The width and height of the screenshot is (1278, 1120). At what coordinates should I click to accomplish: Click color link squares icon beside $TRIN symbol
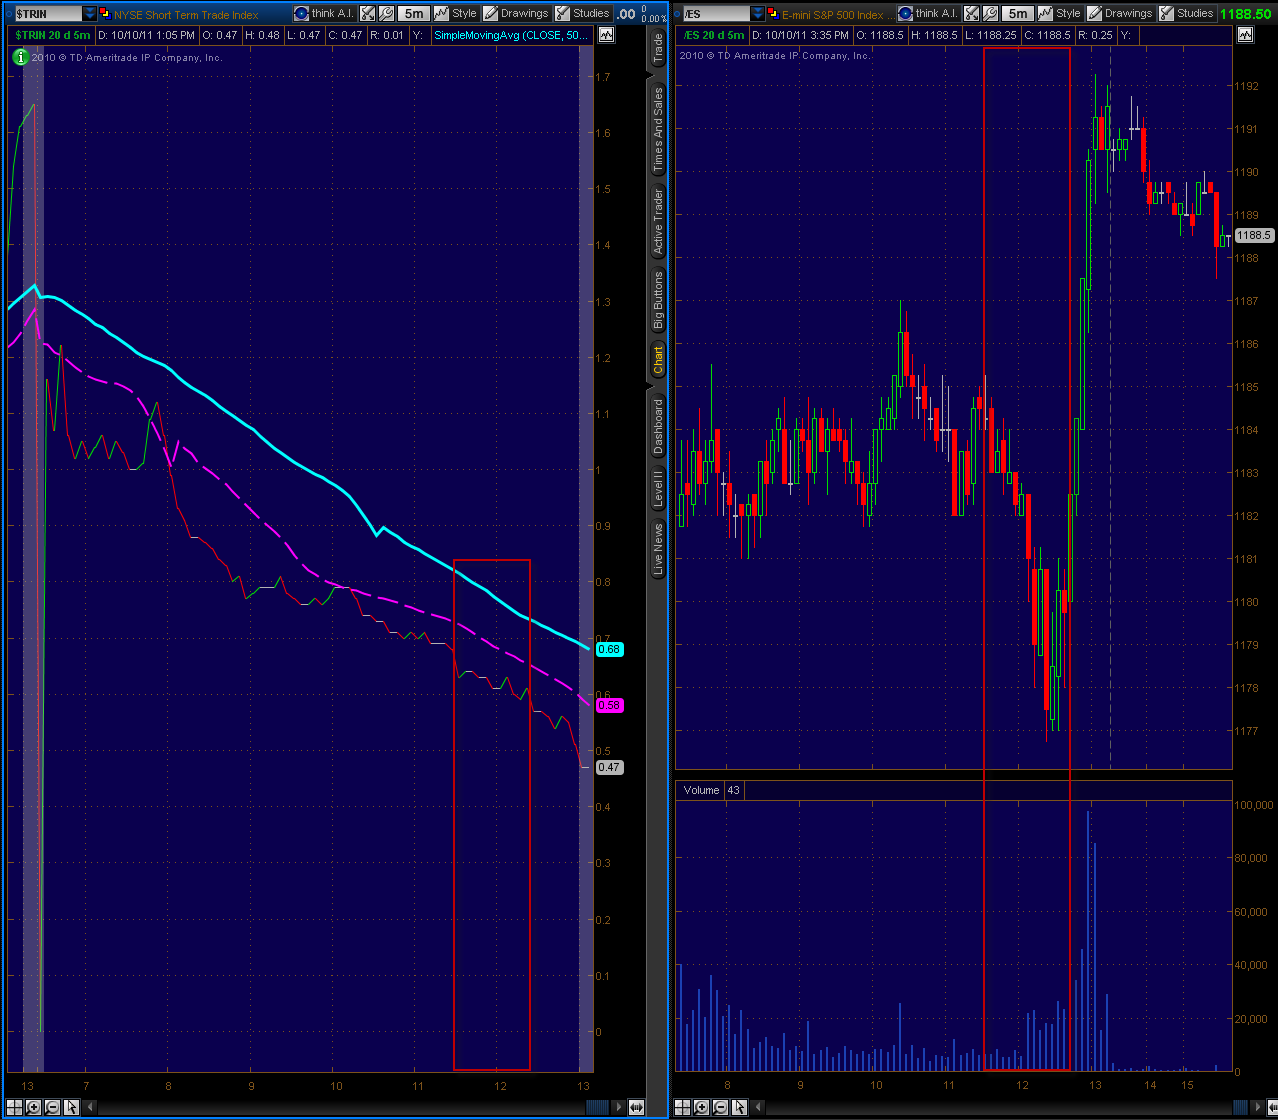coord(104,13)
